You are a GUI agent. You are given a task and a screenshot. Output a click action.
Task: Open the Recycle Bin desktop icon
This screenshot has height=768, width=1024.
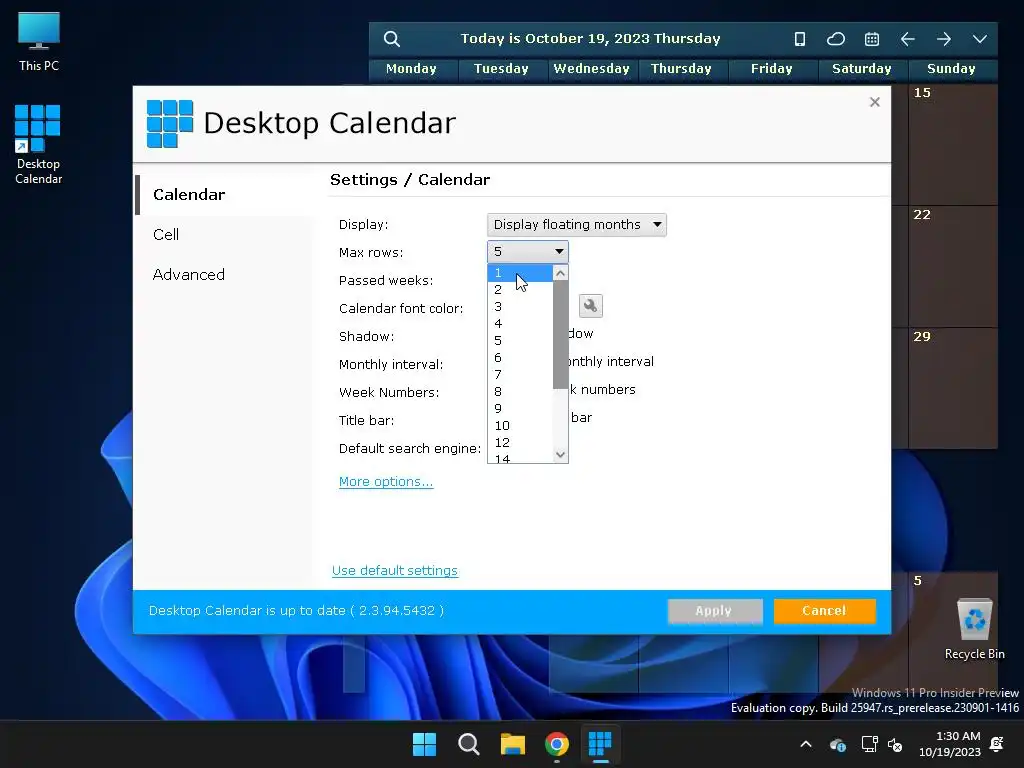click(x=974, y=629)
